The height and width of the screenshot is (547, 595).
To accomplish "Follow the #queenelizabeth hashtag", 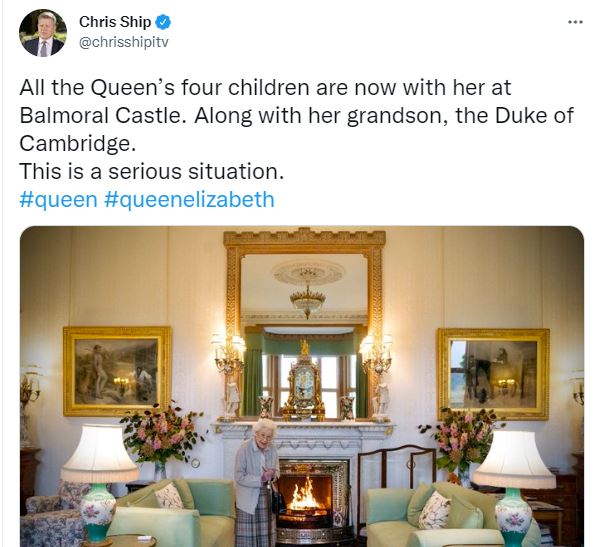I will pyautogui.click(x=189, y=199).
